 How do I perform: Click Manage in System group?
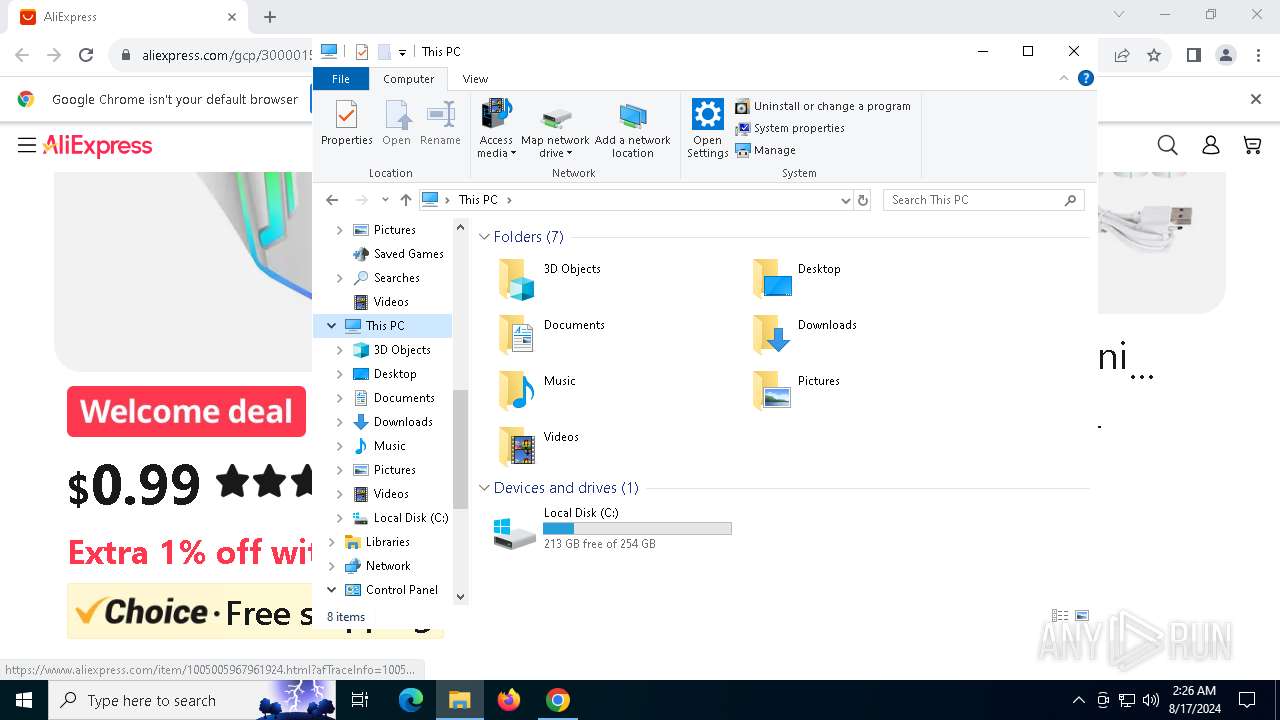(766, 150)
